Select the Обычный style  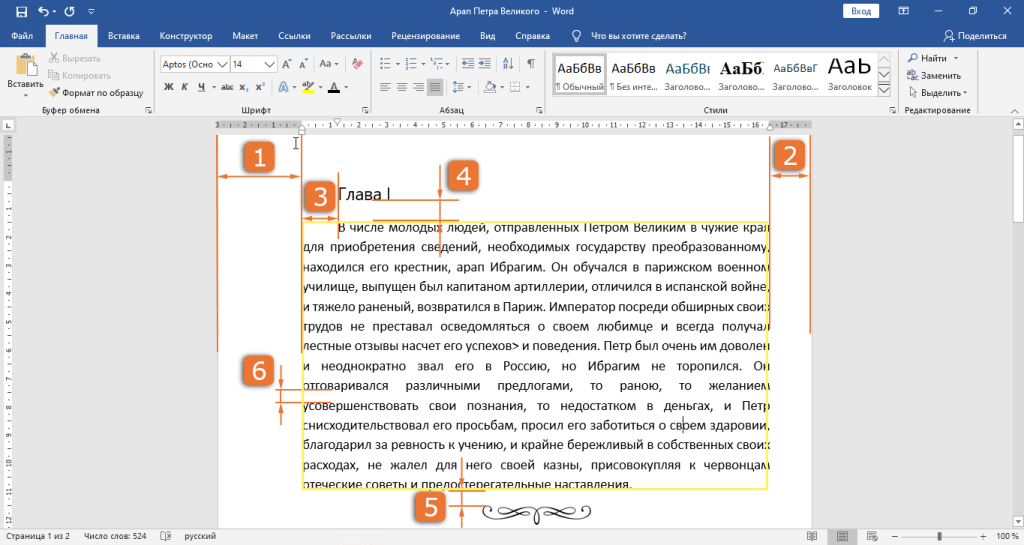coord(579,75)
